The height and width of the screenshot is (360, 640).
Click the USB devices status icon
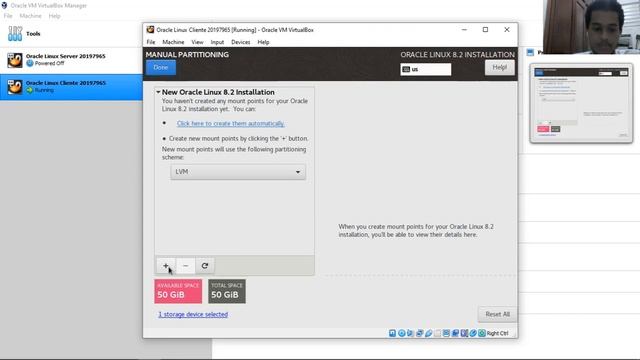(428, 333)
